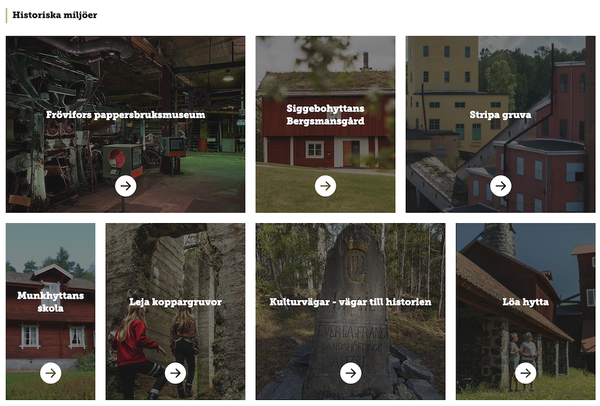Open Kulturvägar - vägar till historien title
This screenshot has height=406, width=600.
[351, 302]
